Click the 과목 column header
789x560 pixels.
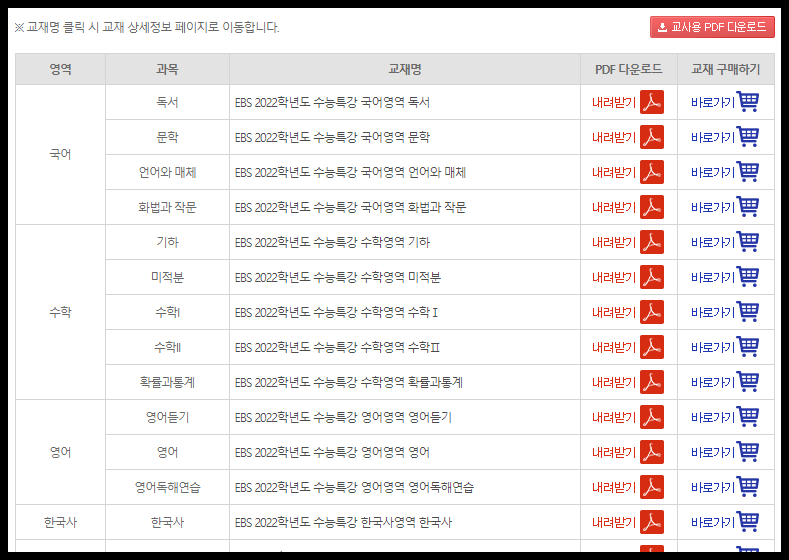[168, 69]
